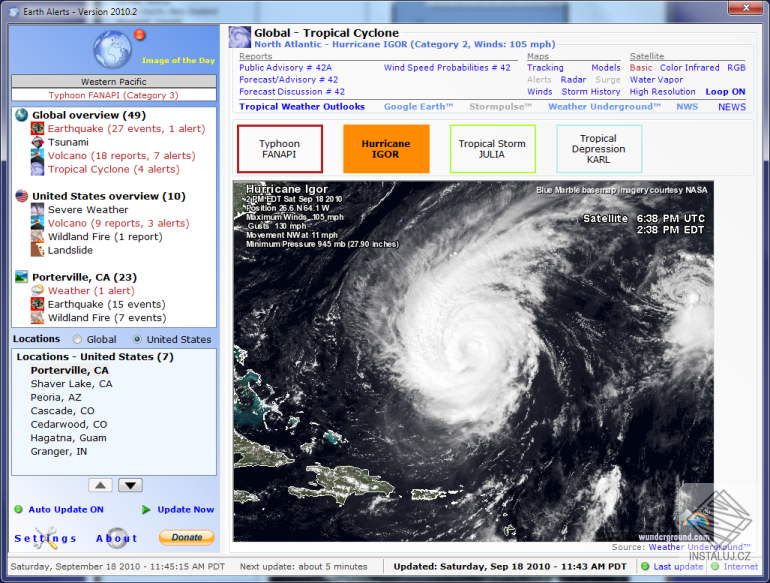
Task: Open the NWS link
Action: tap(687, 107)
